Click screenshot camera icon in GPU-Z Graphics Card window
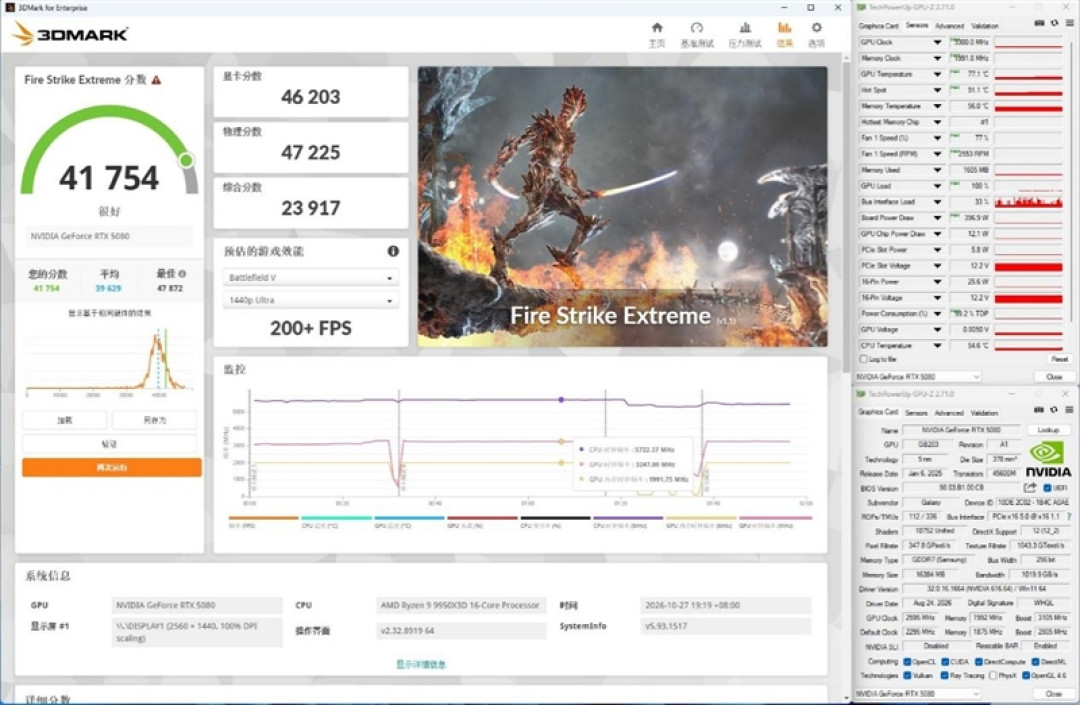 tap(1039, 410)
